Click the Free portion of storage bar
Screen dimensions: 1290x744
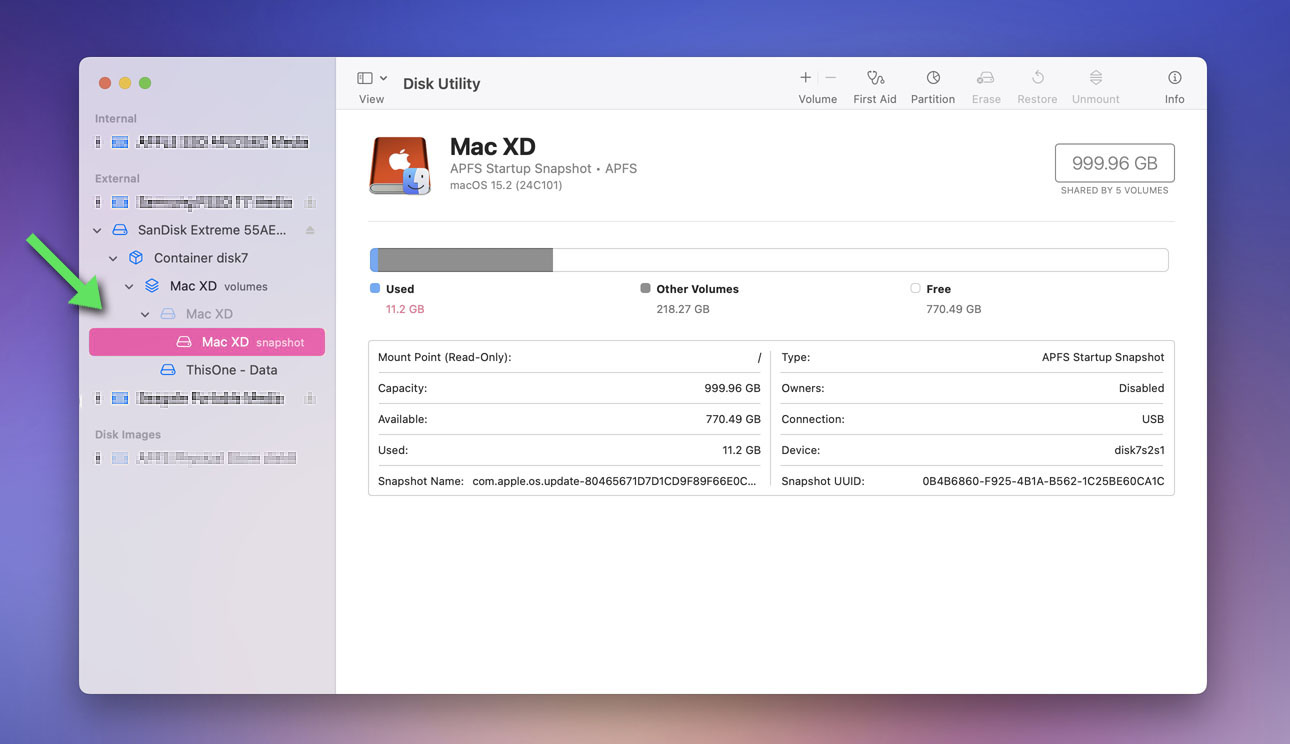coord(860,260)
